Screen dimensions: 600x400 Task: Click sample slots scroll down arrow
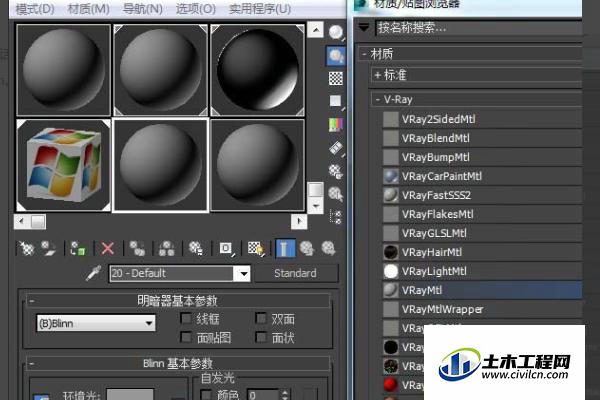[x=316, y=207]
